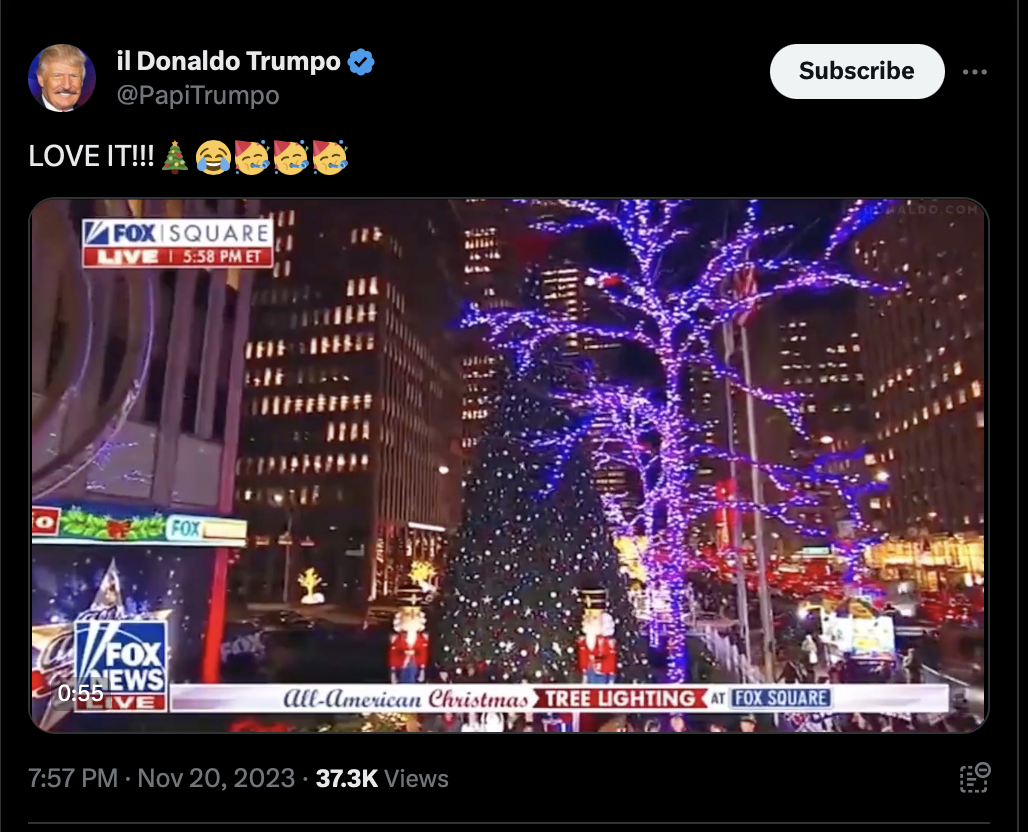This screenshot has width=1028, height=832.
Task: Click the first party face emoji
Action: (252, 157)
